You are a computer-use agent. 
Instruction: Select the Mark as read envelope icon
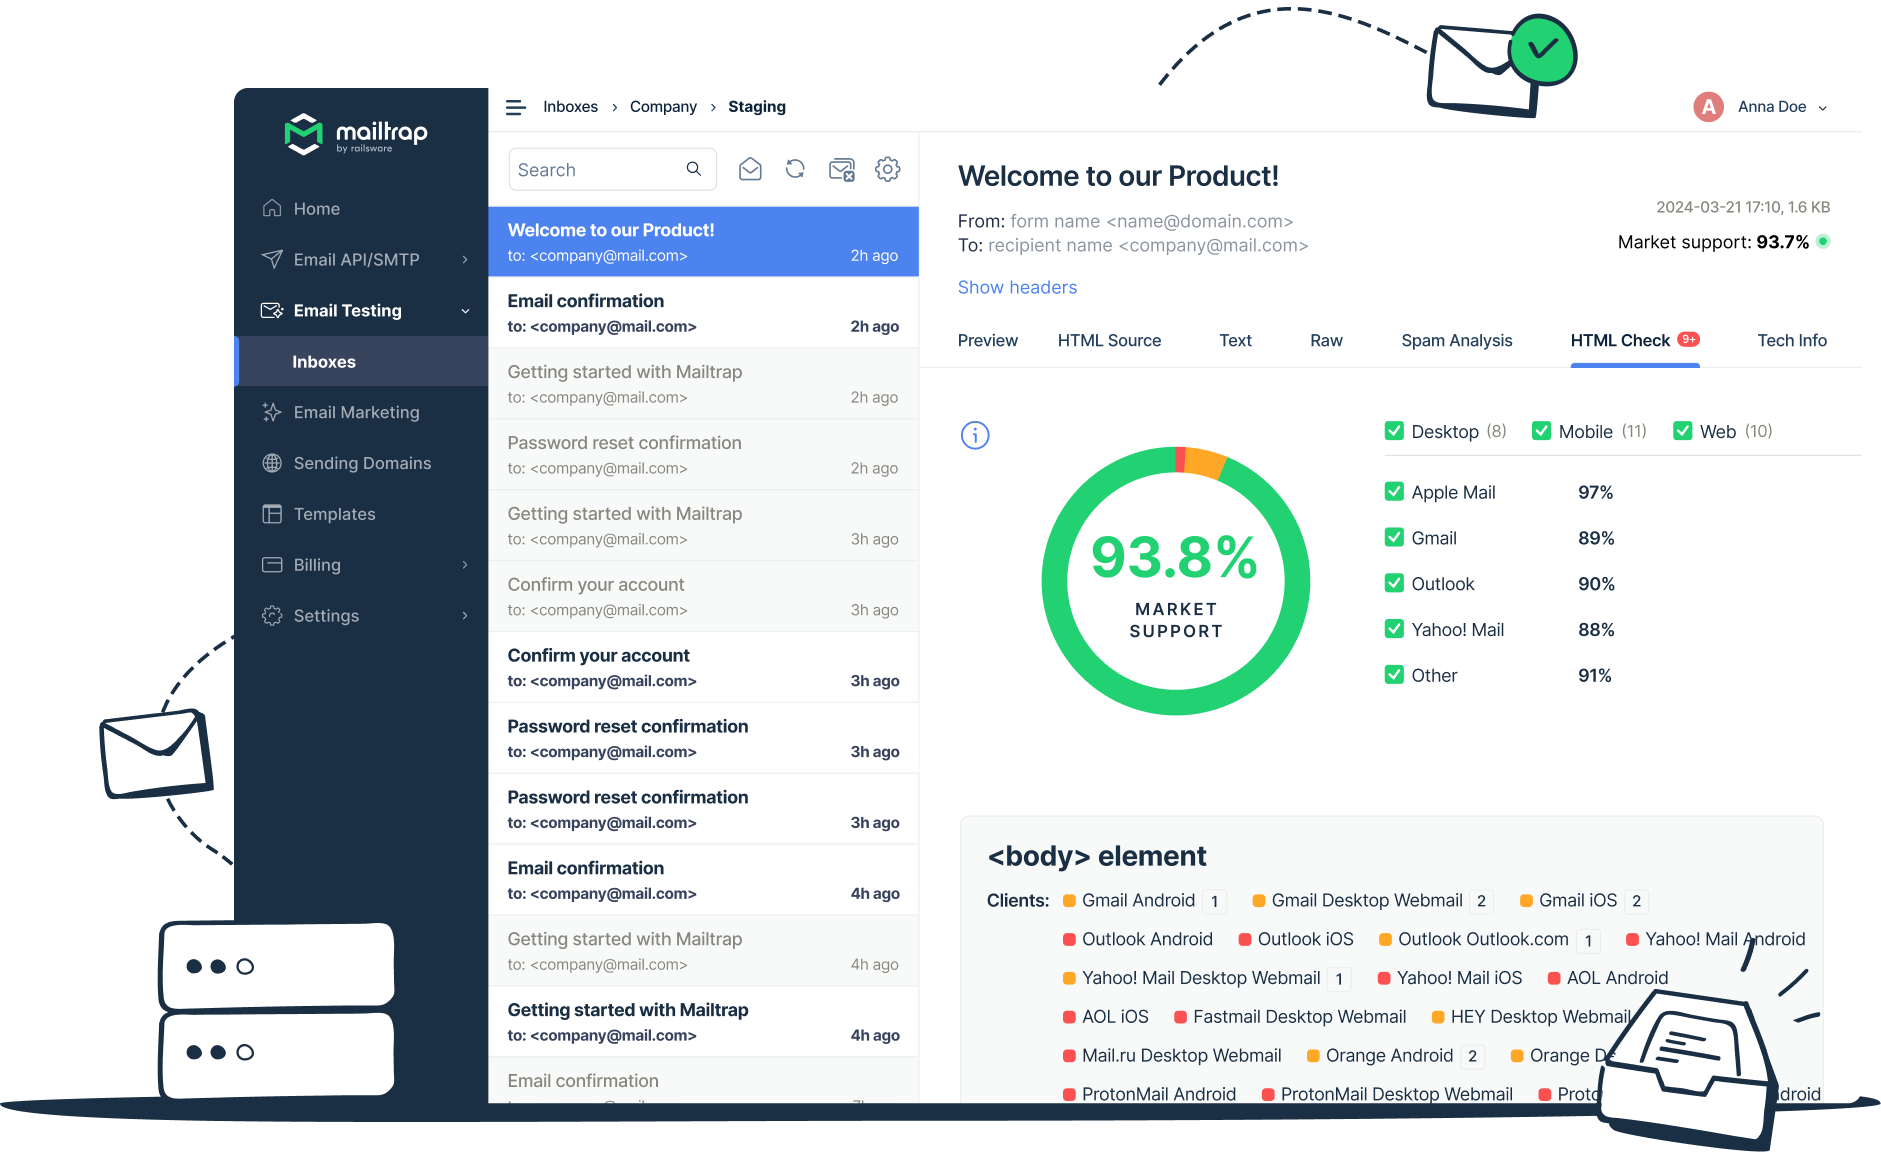749,169
